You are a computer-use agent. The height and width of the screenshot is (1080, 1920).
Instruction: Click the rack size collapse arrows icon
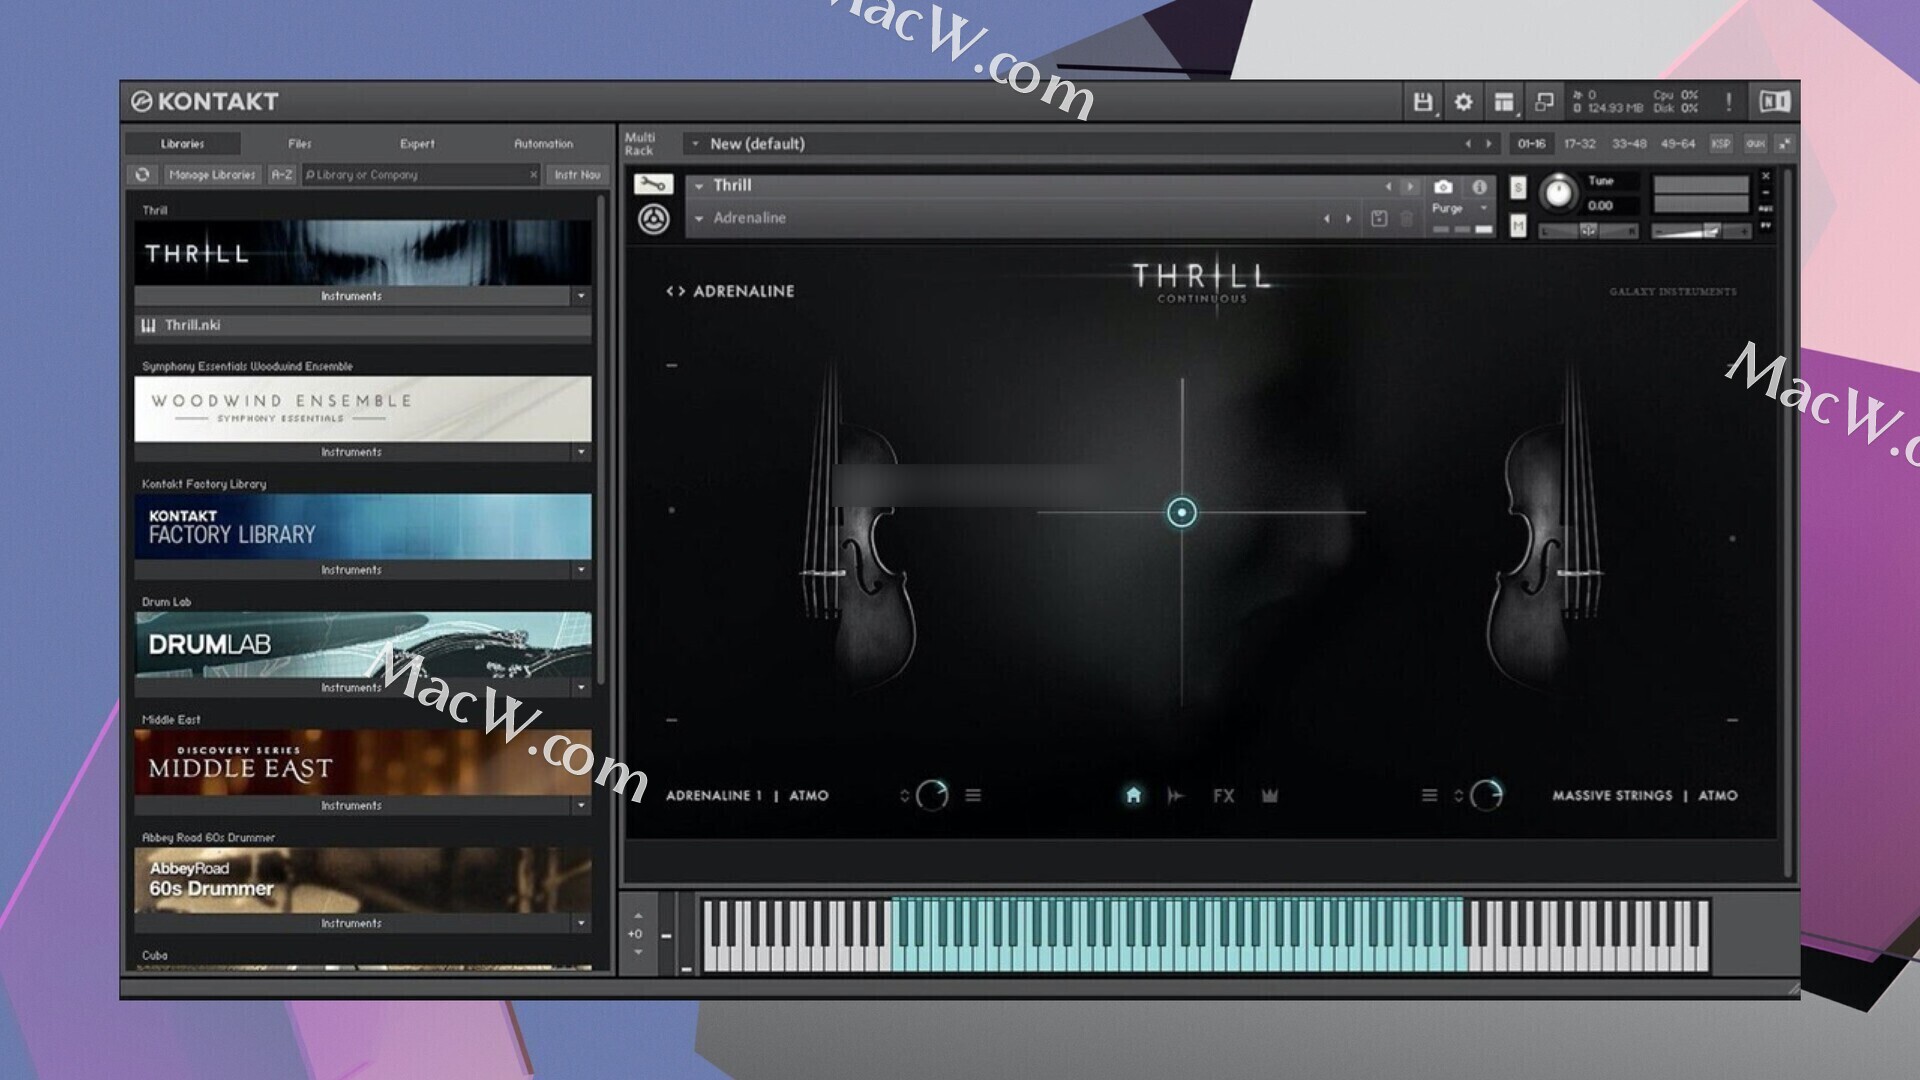[1785, 144]
